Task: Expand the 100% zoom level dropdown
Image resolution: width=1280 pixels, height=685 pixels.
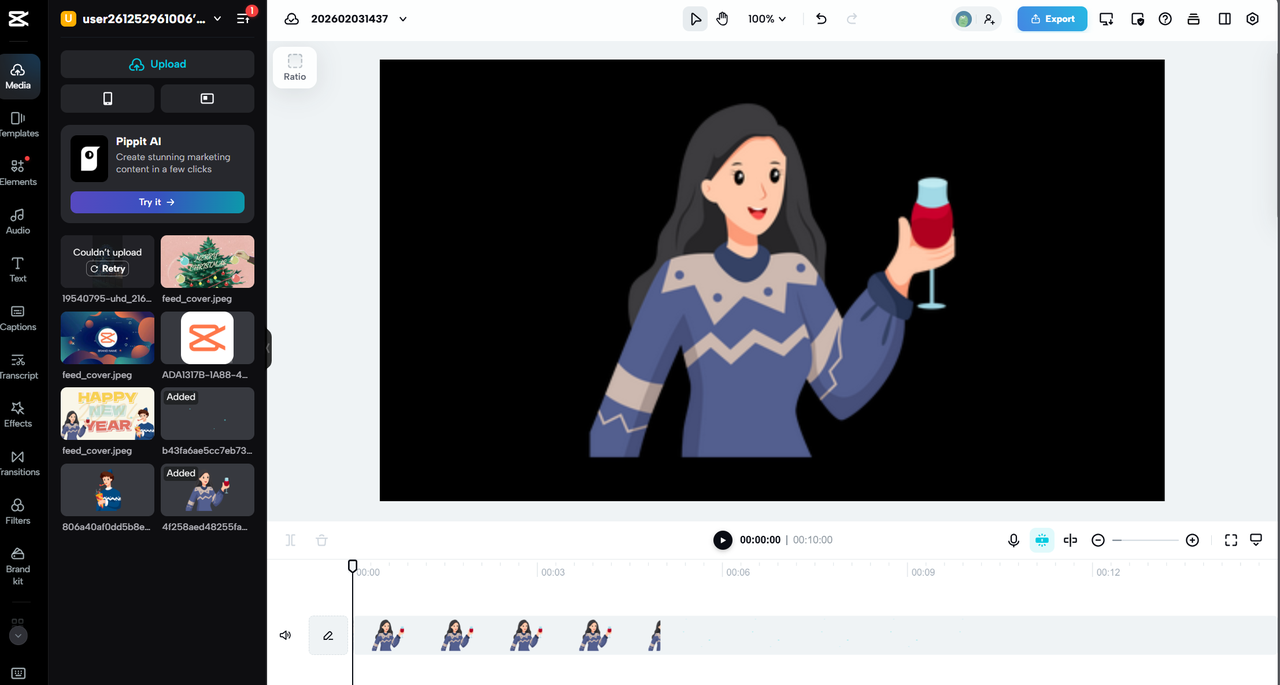Action: (766, 18)
